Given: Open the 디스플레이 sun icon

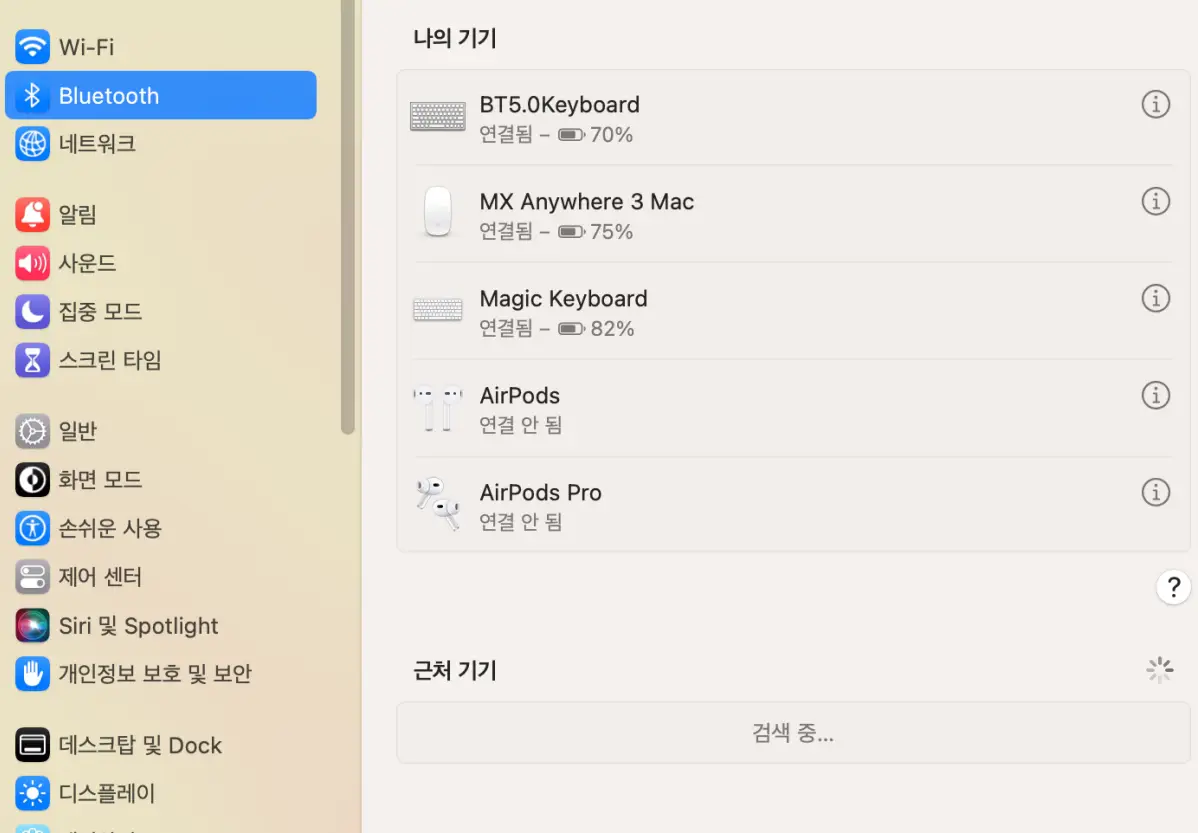Looking at the screenshot, I should pyautogui.click(x=32, y=793).
